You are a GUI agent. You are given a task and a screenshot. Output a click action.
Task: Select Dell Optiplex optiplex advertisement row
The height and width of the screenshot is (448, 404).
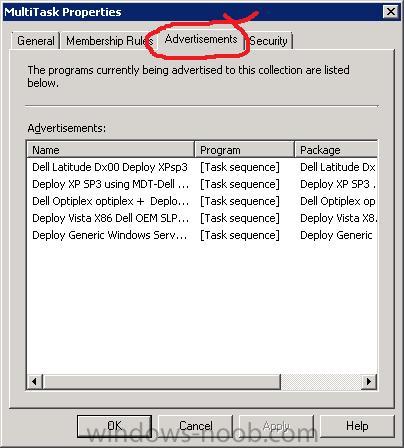pyautogui.click(x=202, y=201)
